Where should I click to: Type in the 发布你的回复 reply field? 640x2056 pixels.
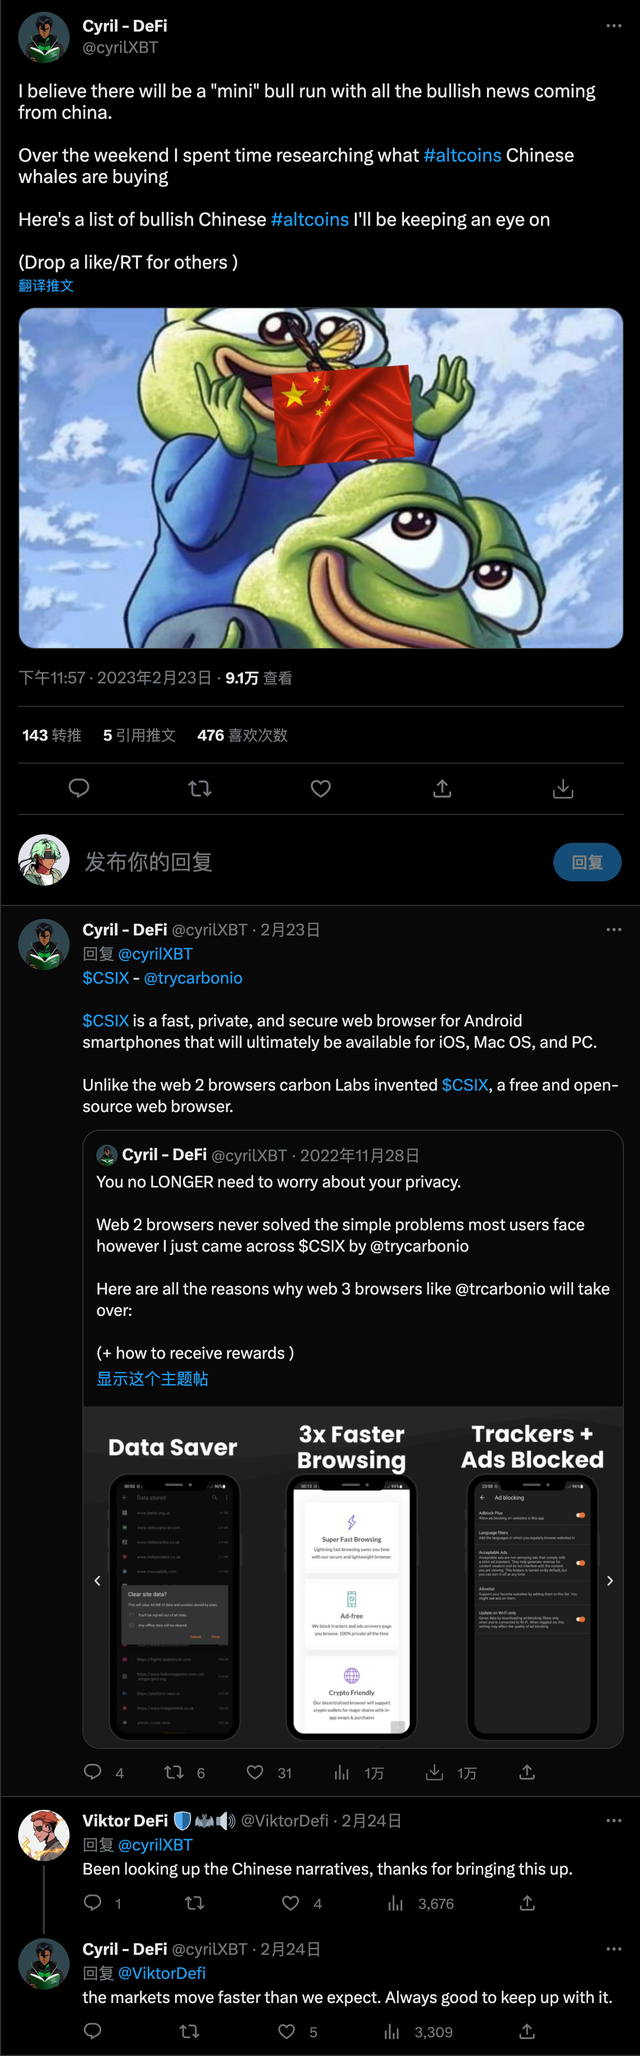coord(300,862)
